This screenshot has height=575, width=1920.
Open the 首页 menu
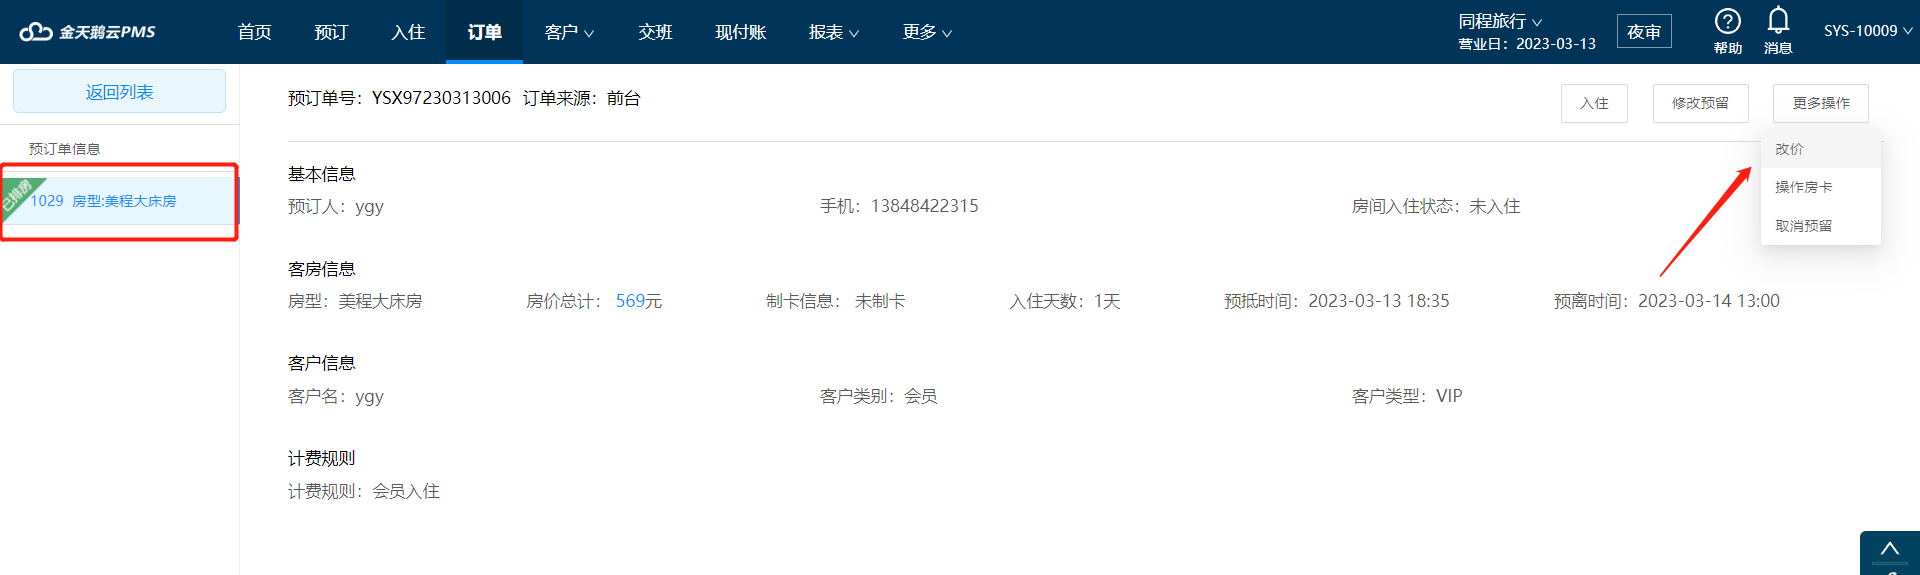(254, 32)
